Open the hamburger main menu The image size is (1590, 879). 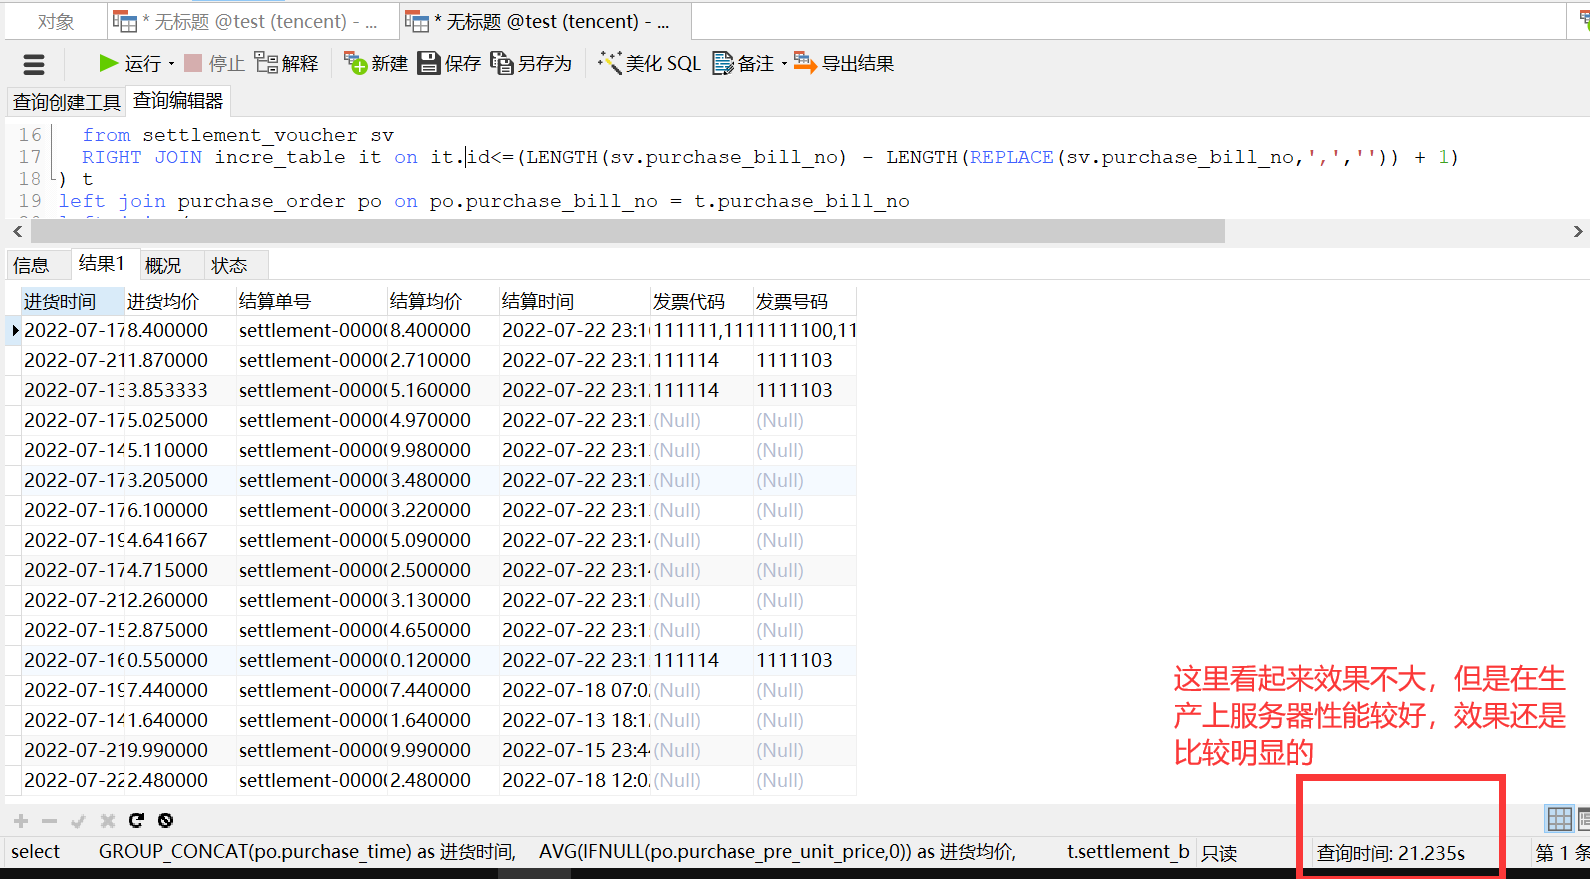click(x=34, y=64)
